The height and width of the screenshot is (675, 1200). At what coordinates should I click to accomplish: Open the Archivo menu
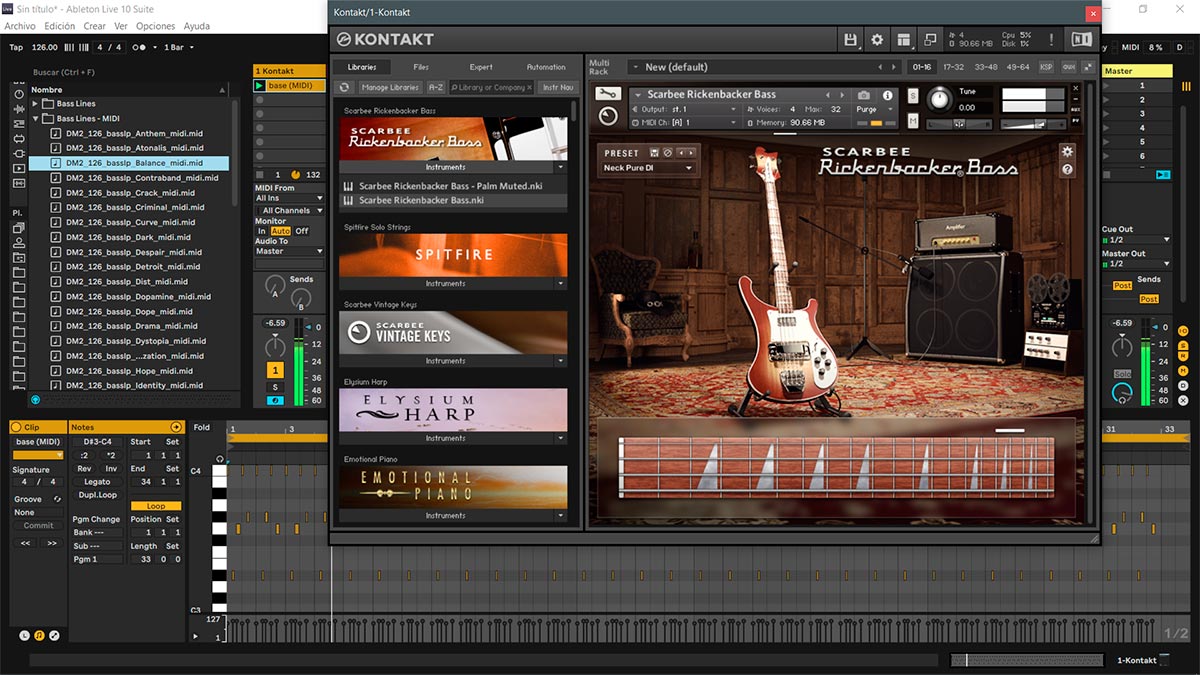point(20,26)
